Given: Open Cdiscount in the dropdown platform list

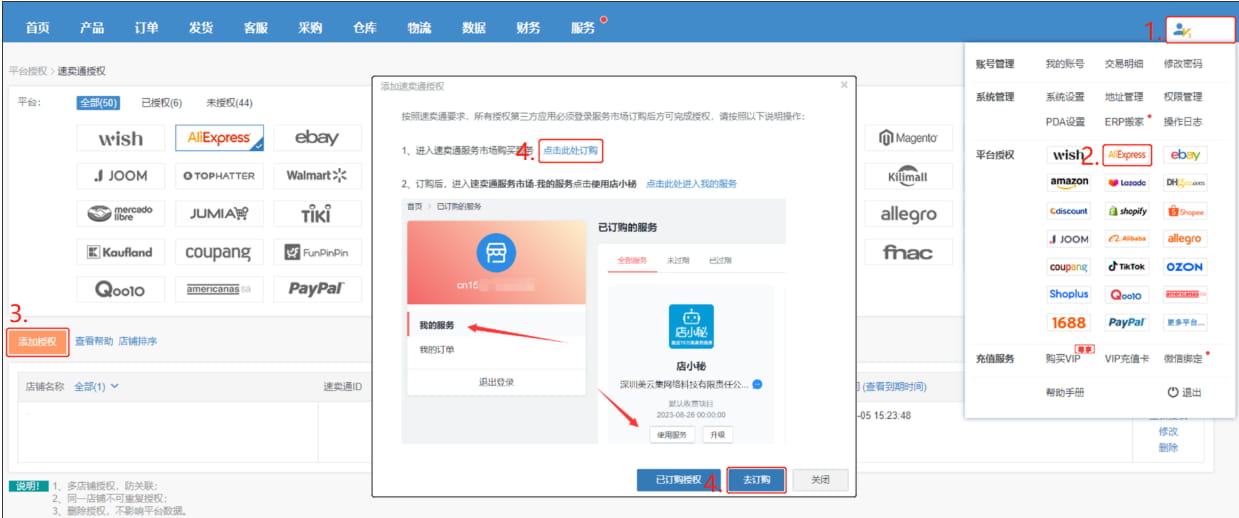Looking at the screenshot, I should pyautogui.click(x=1069, y=211).
